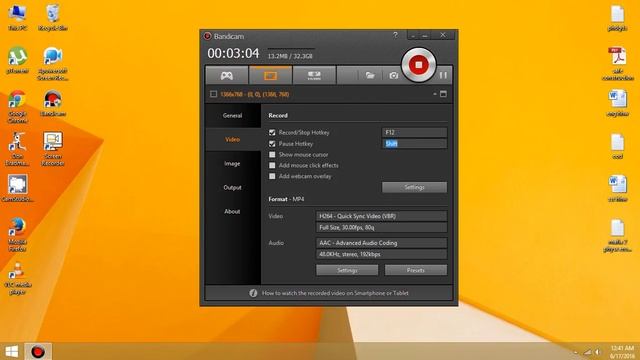The width and height of the screenshot is (640, 360).
Task: Select the uTorrent desktop shortcut
Action: (18, 60)
